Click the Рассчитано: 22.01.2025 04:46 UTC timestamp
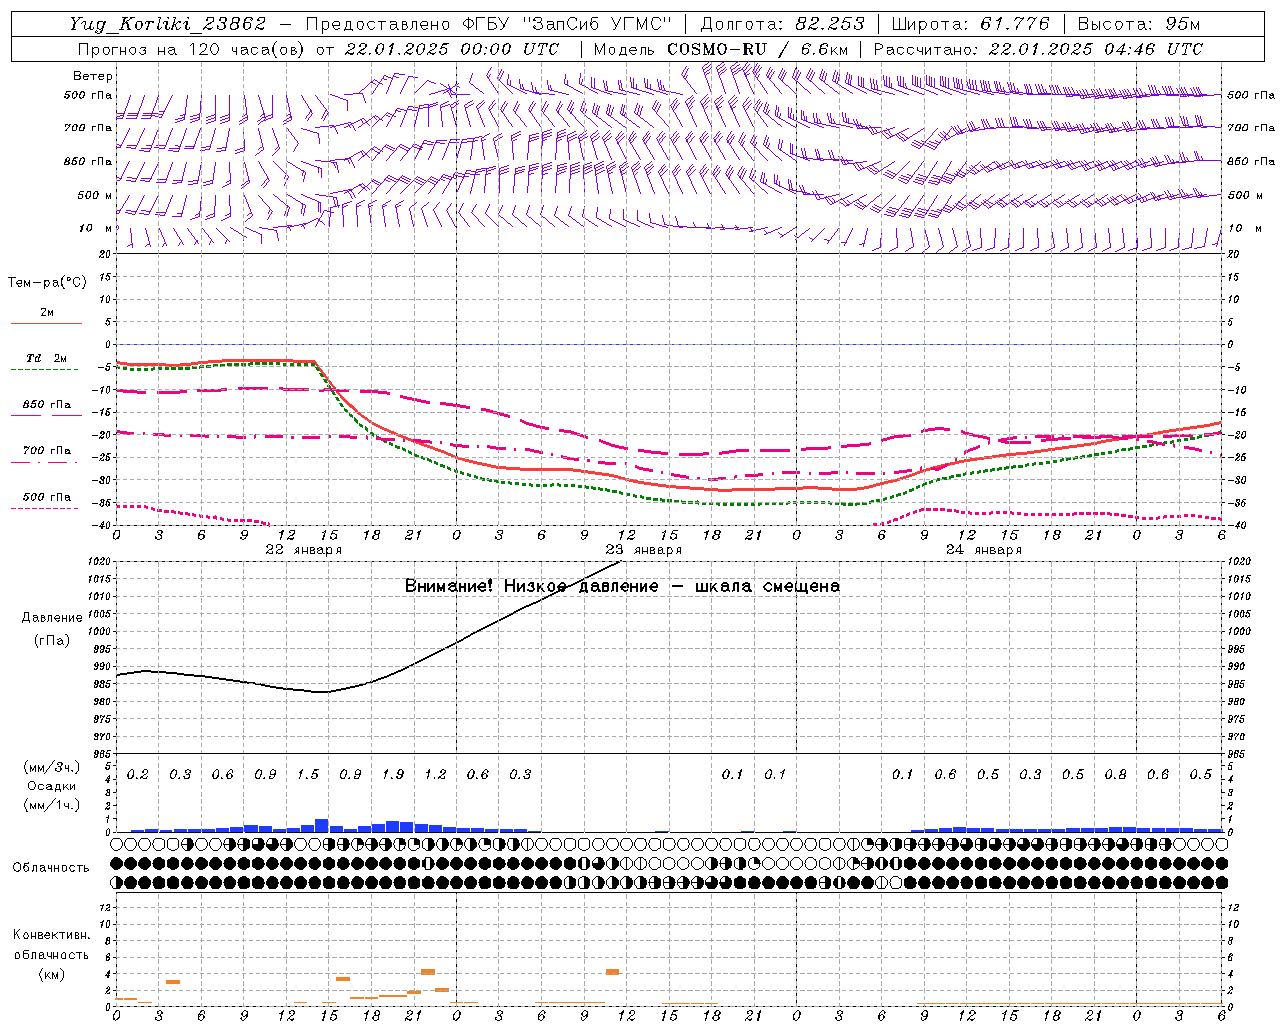 tap(1038, 49)
